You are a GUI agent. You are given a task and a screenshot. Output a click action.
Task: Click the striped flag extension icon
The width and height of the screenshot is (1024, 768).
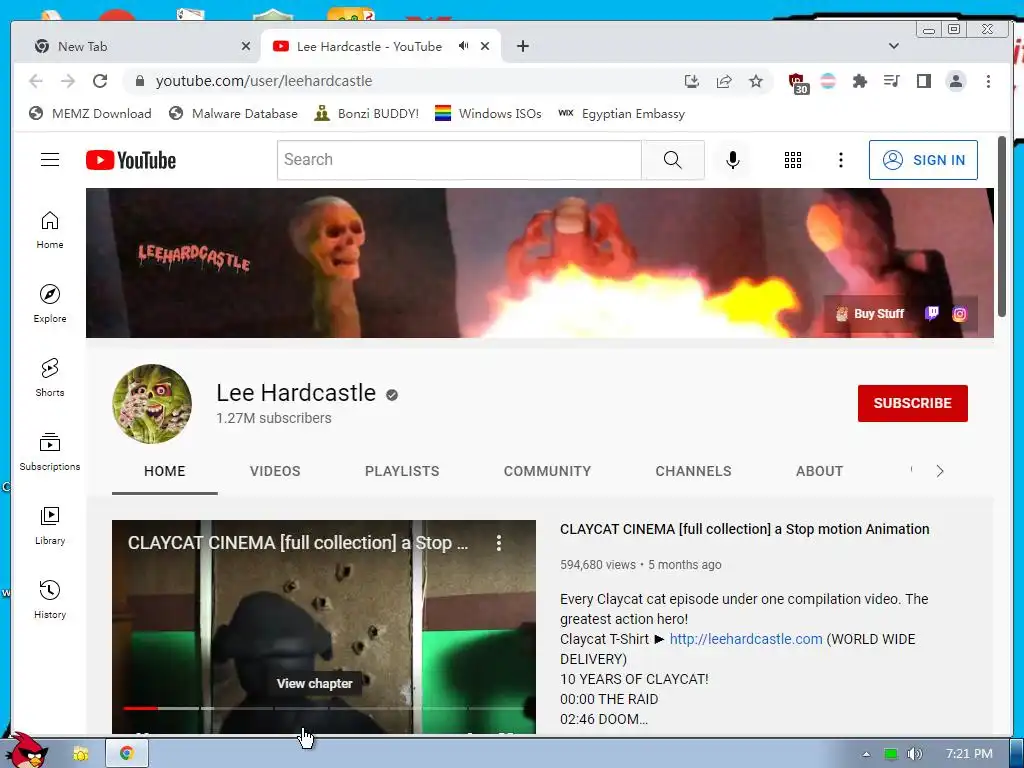827,81
